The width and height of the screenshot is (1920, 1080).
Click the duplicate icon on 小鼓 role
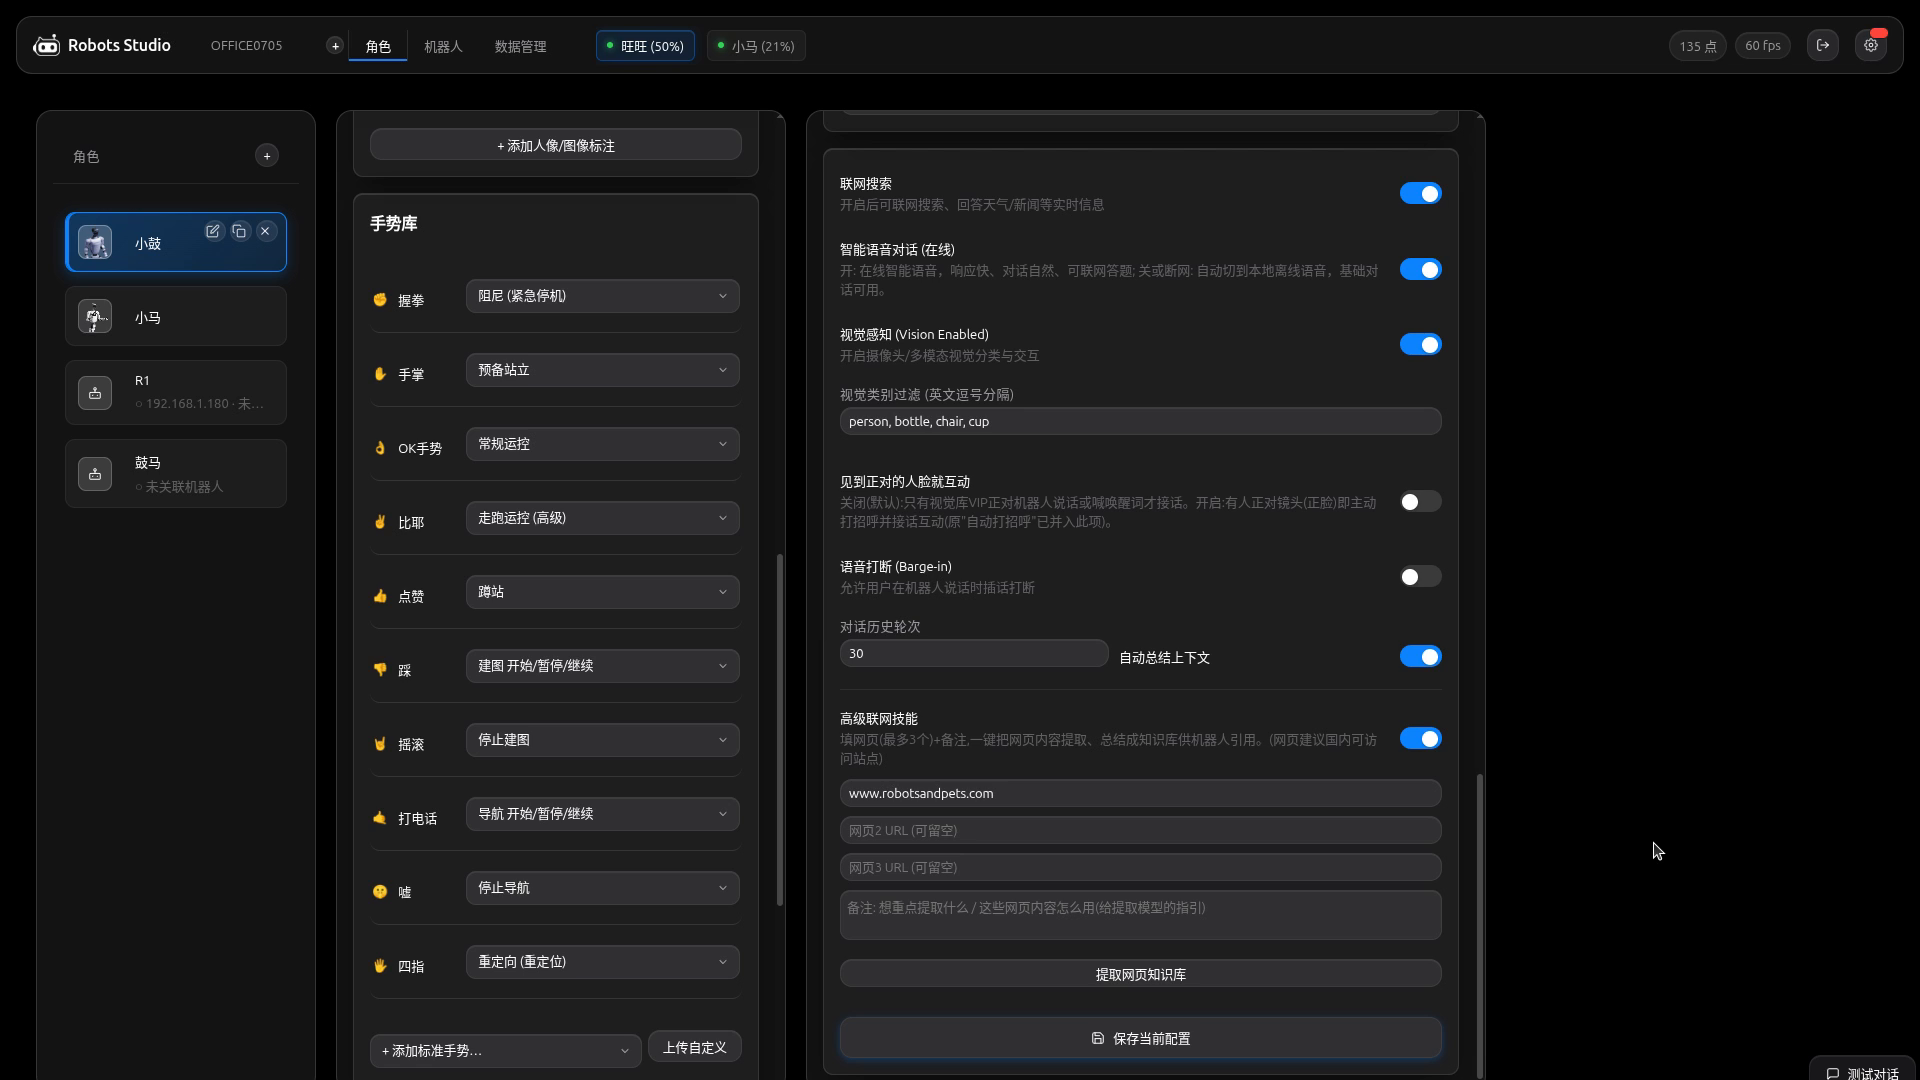239,231
